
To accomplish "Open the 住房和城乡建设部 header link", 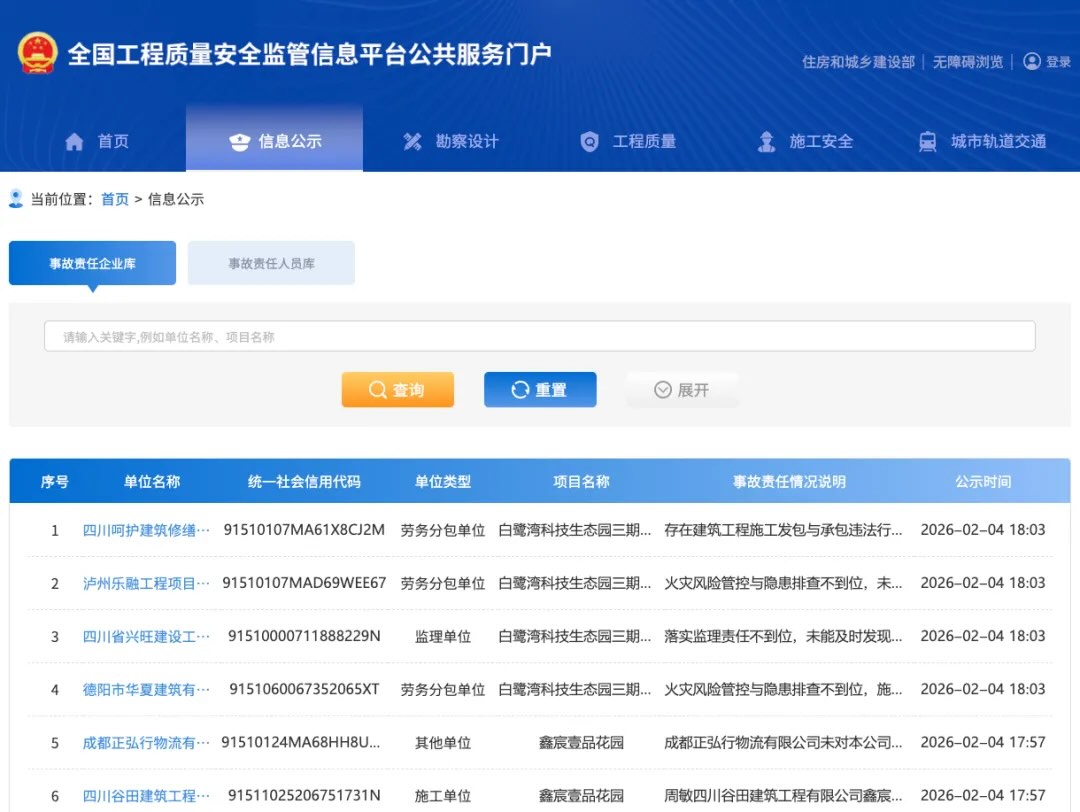I will click(x=858, y=62).
